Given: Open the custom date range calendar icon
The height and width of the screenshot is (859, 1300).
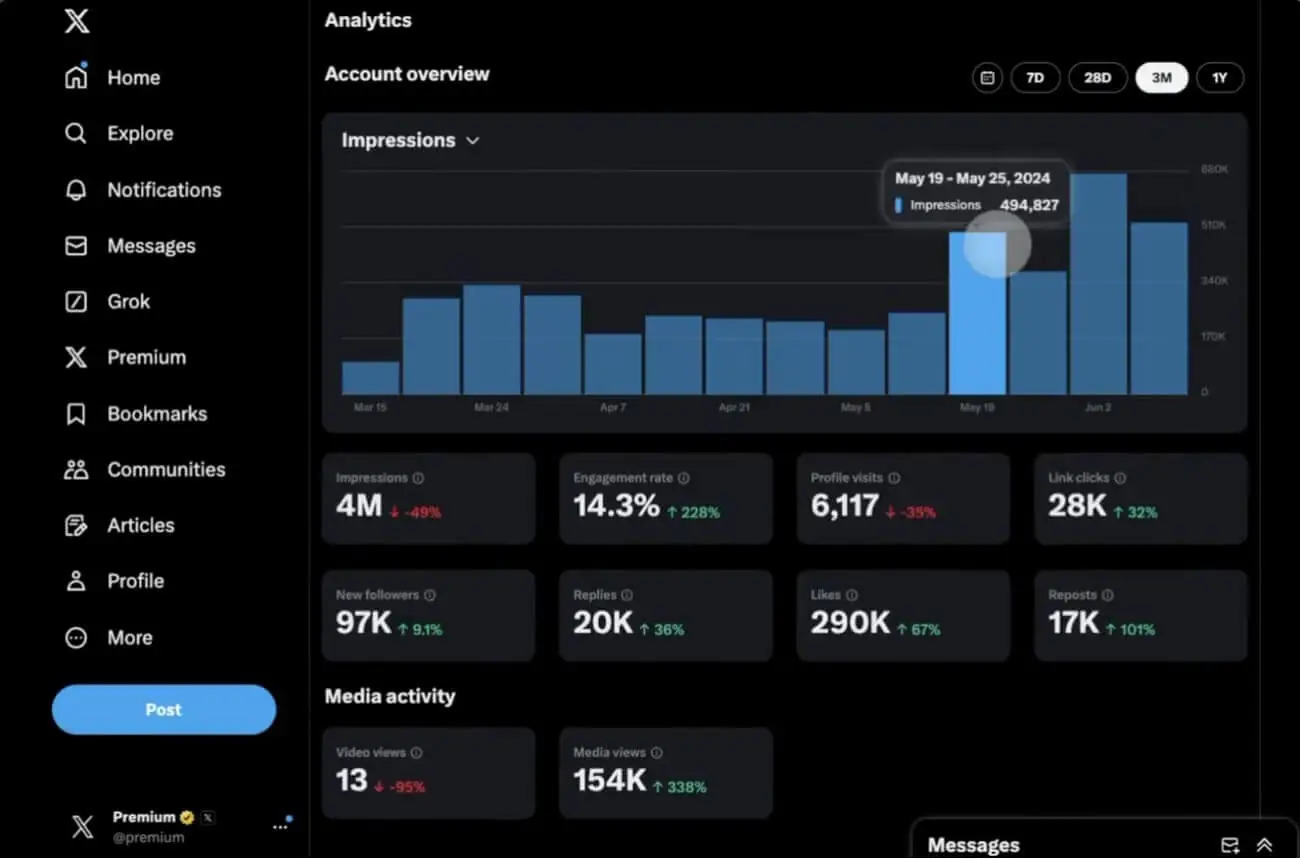Looking at the screenshot, I should (x=987, y=77).
